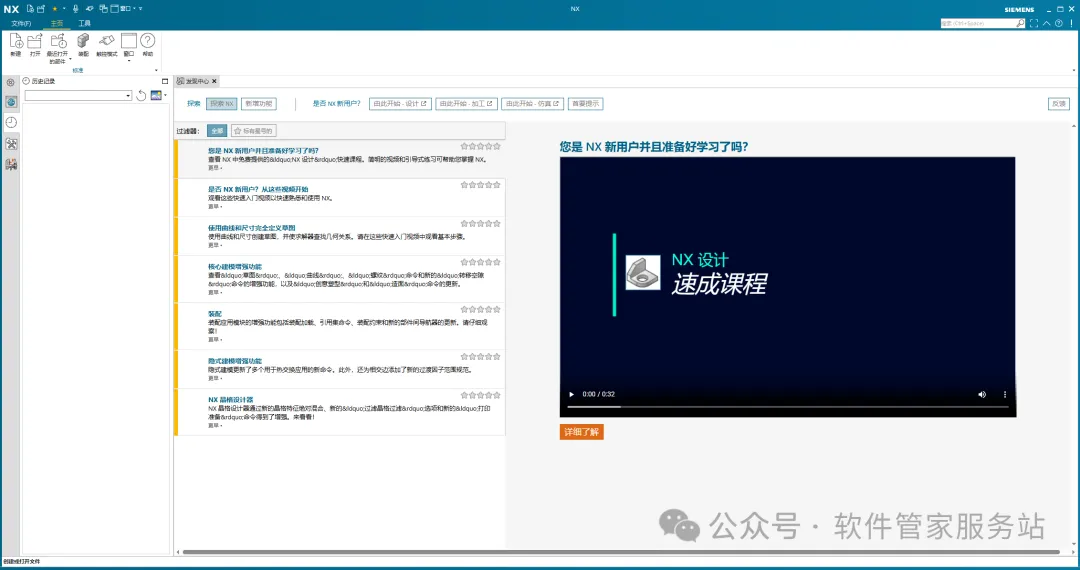This screenshot has height=570, width=1080.
Task: Click the switch window icon in title bar
Action: tap(103, 9)
